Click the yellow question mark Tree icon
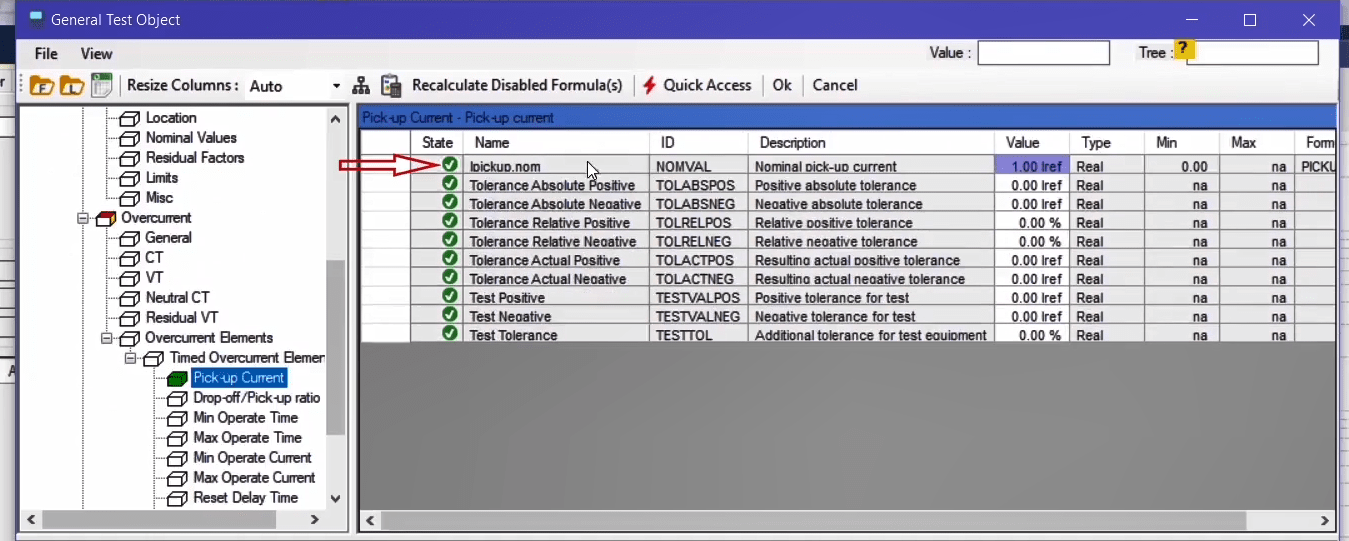The image size is (1349, 541). [x=1184, y=49]
